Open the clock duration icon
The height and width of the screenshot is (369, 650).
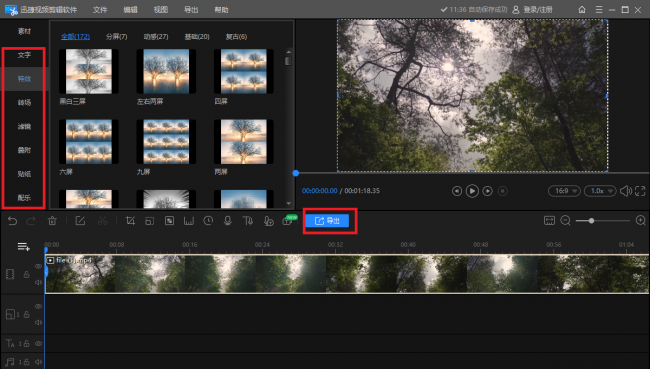coord(208,221)
